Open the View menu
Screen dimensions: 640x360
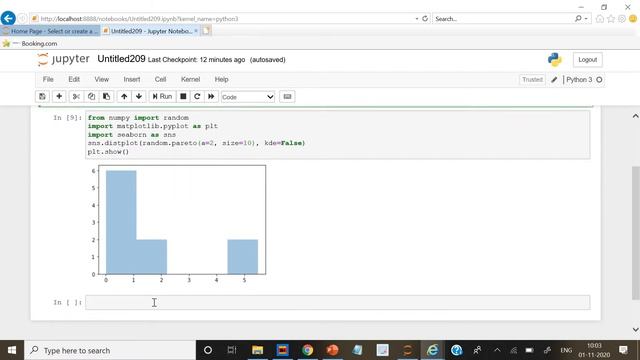coord(102,79)
